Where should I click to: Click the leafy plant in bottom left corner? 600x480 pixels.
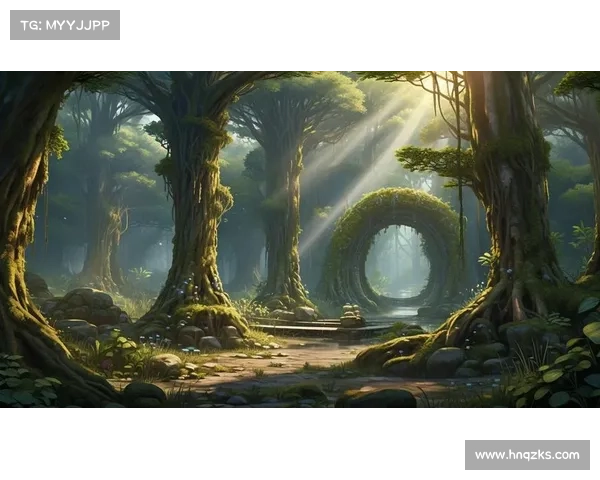(x=25, y=383)
